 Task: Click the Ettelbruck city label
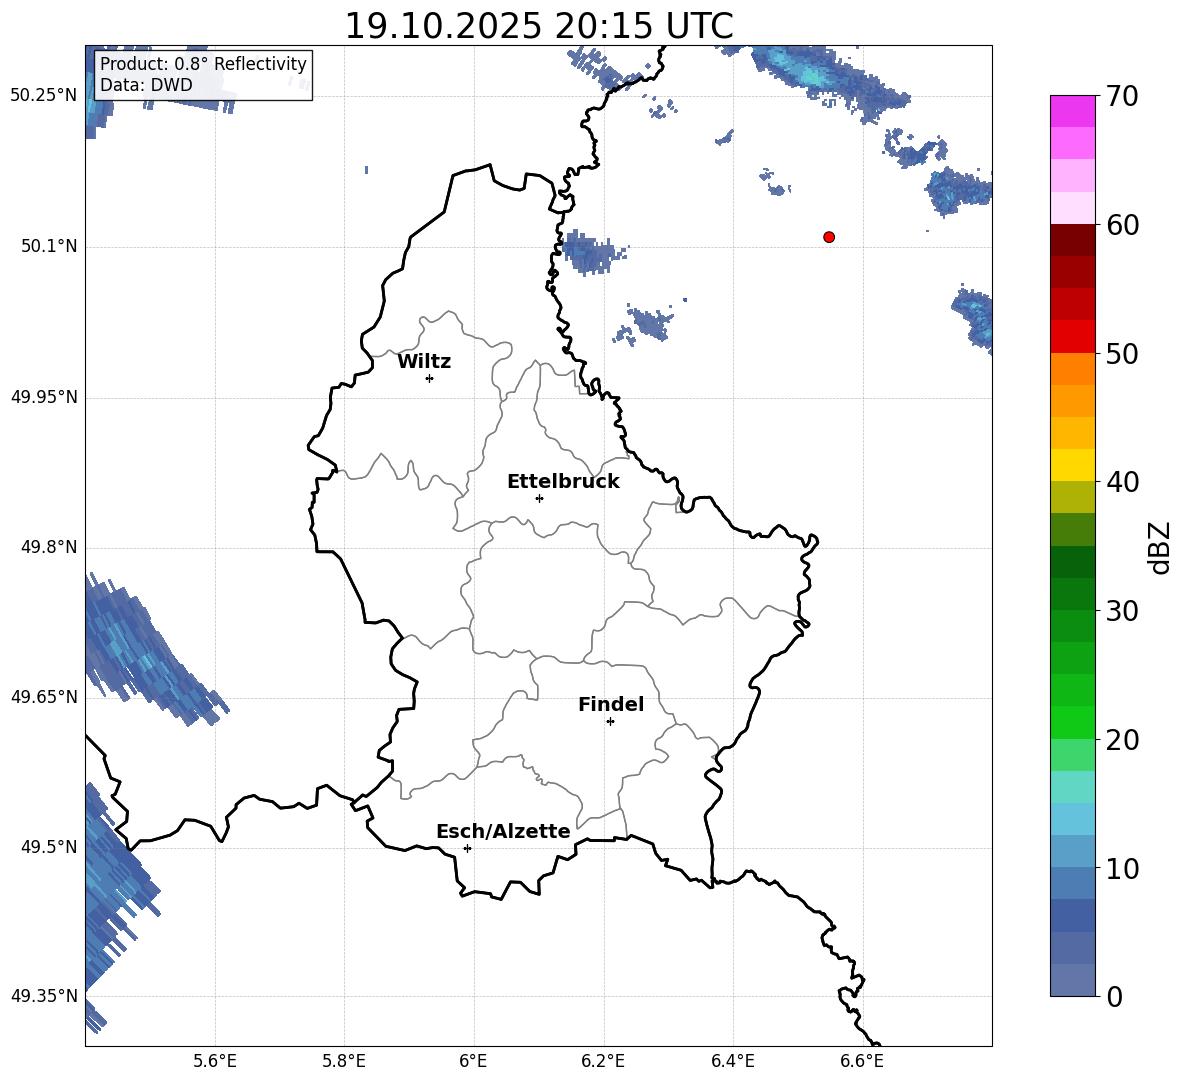[x=563, y=482]
